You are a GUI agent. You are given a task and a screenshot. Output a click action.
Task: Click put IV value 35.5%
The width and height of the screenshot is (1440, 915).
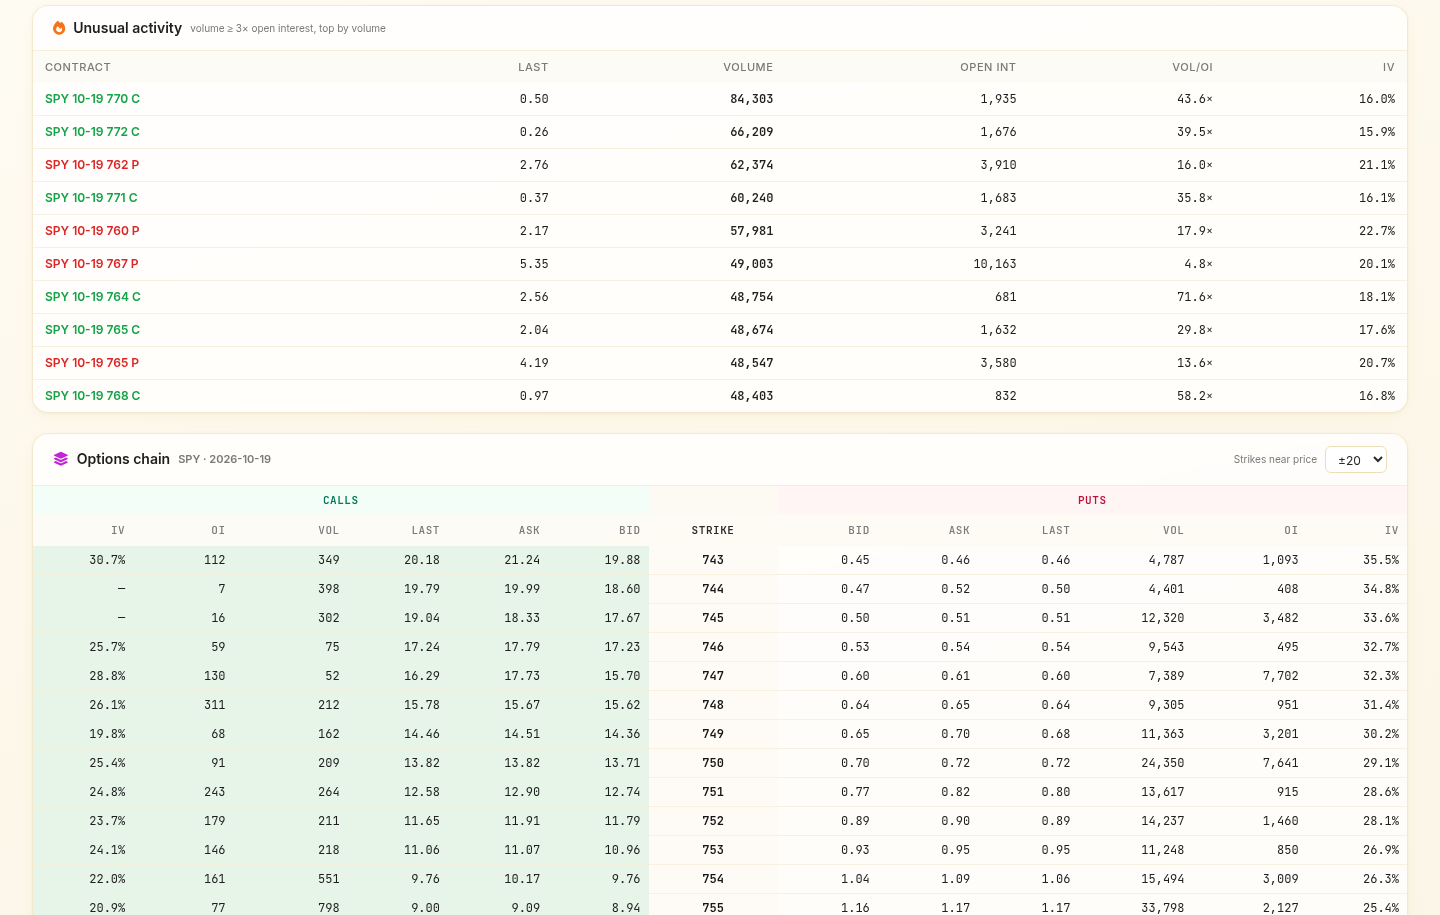pos(1381,560)
